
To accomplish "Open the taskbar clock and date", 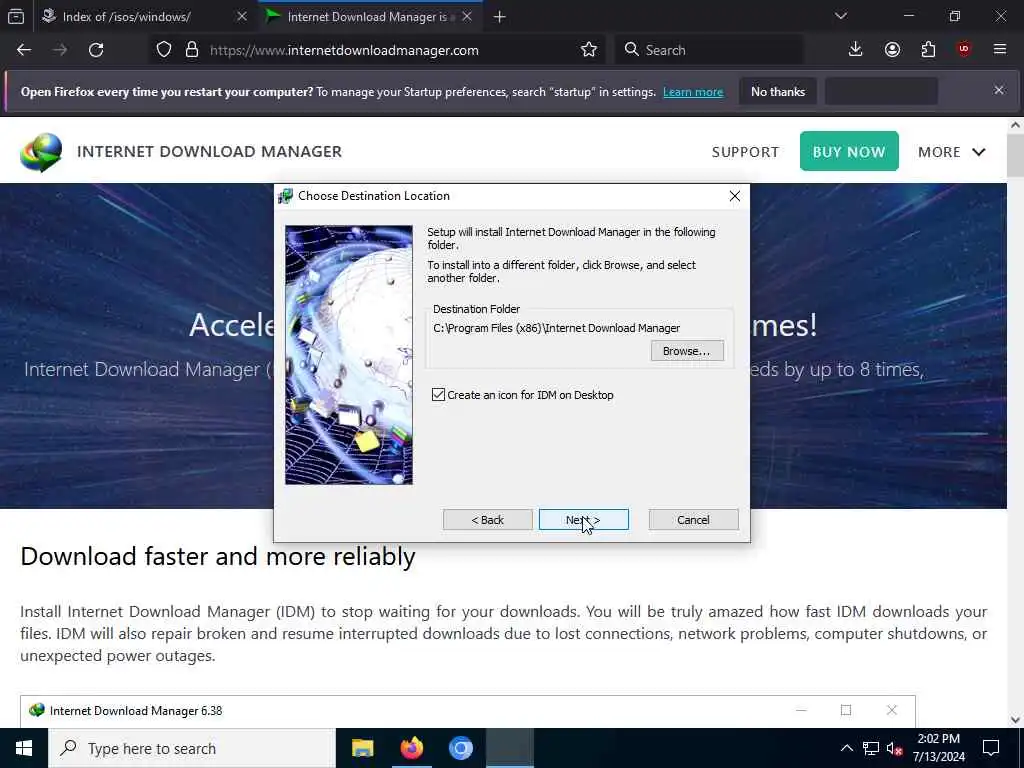I will 938,748.
